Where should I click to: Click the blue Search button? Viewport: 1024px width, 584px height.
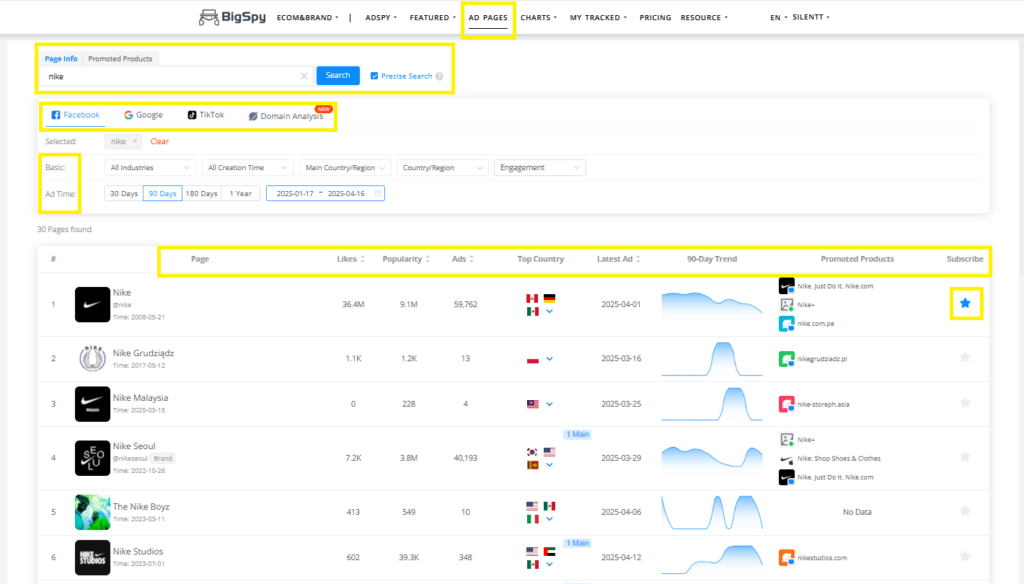pyautogui.click(x=338, y=75)
